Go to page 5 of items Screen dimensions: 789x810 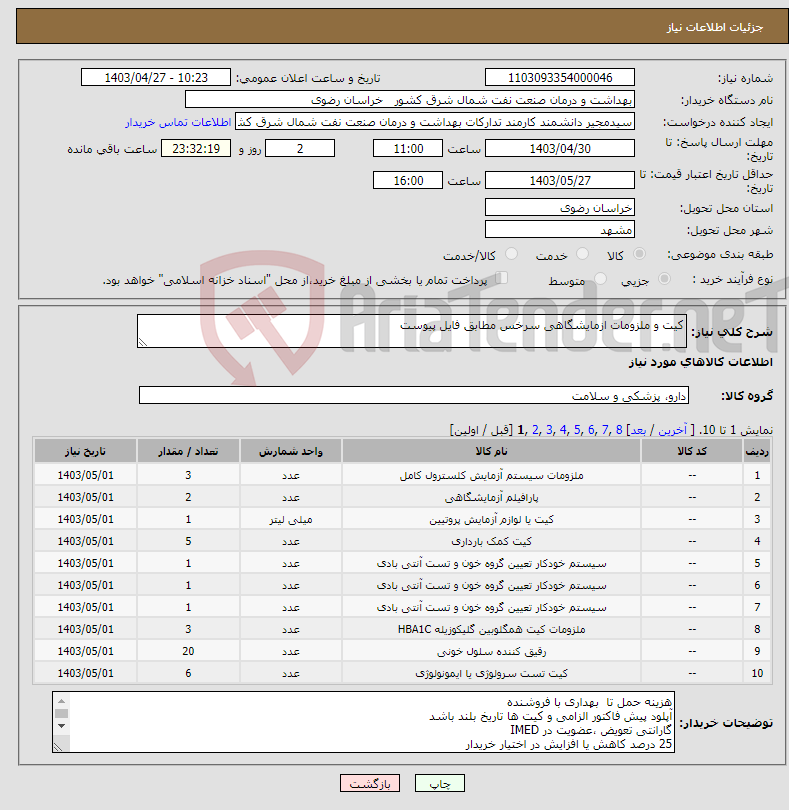[x=577, y=430]
